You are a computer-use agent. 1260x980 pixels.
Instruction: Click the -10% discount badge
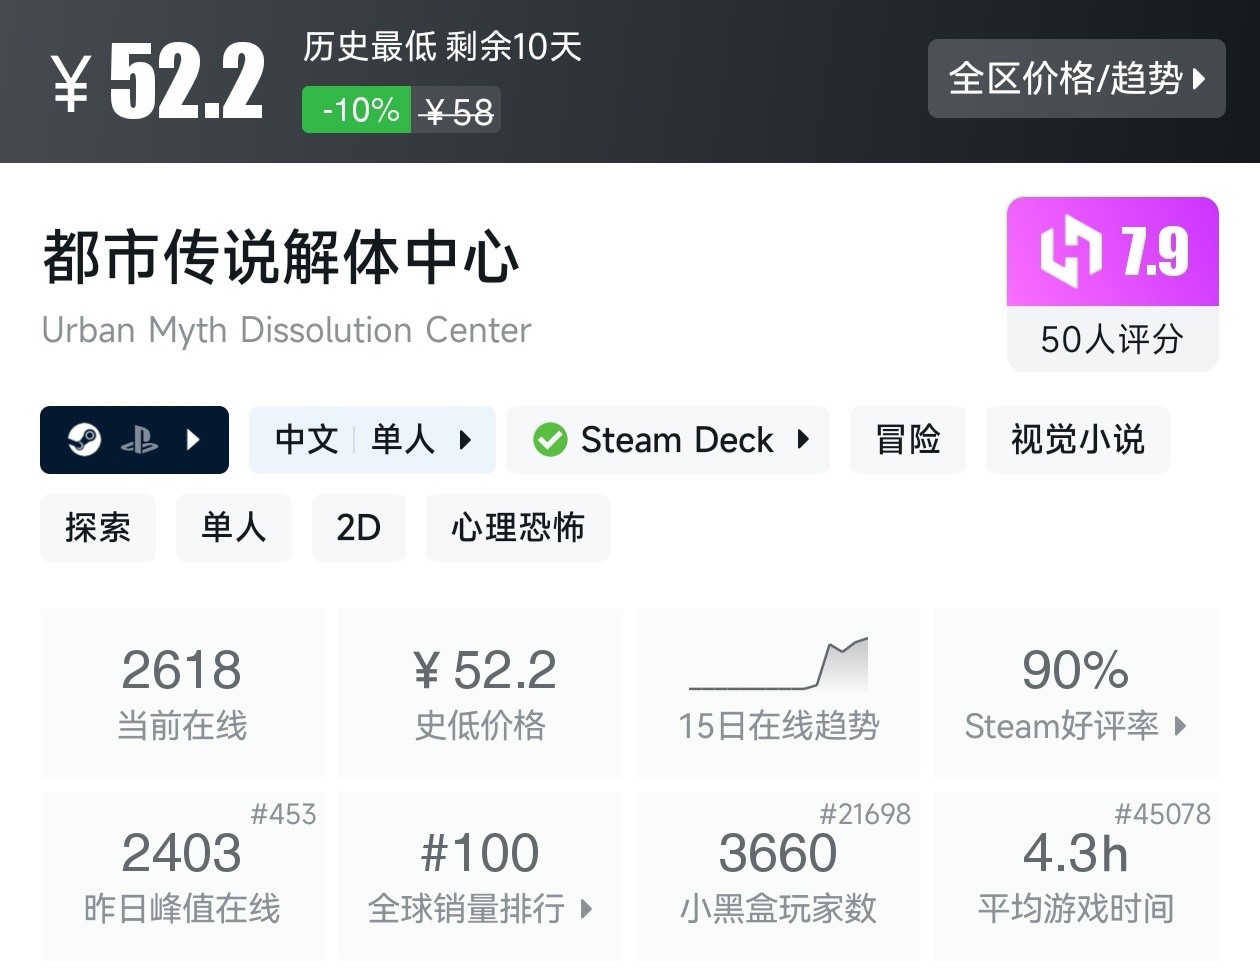point(357,110)
